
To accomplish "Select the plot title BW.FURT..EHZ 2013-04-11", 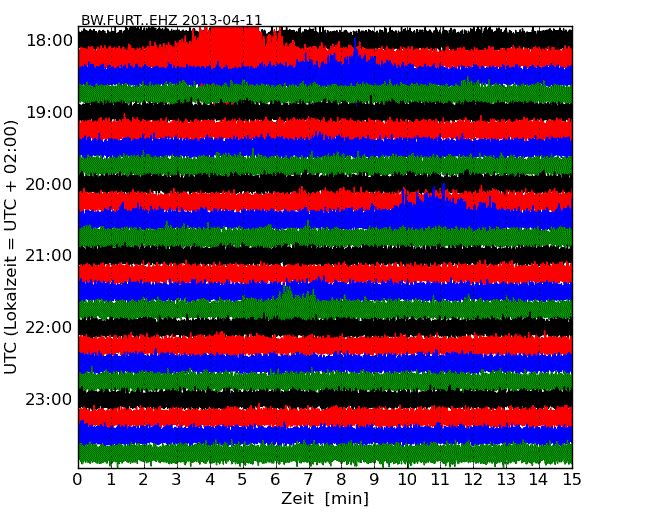I will tap(171, 20).
